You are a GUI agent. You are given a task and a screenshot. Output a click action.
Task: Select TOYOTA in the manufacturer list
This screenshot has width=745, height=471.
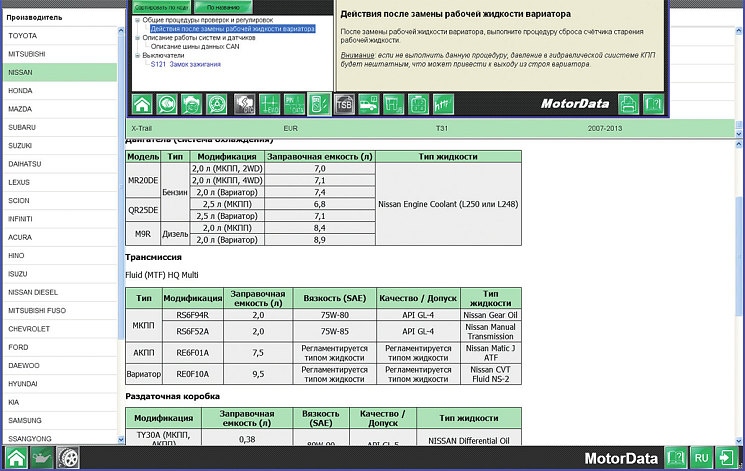click(x=60, y=36)
